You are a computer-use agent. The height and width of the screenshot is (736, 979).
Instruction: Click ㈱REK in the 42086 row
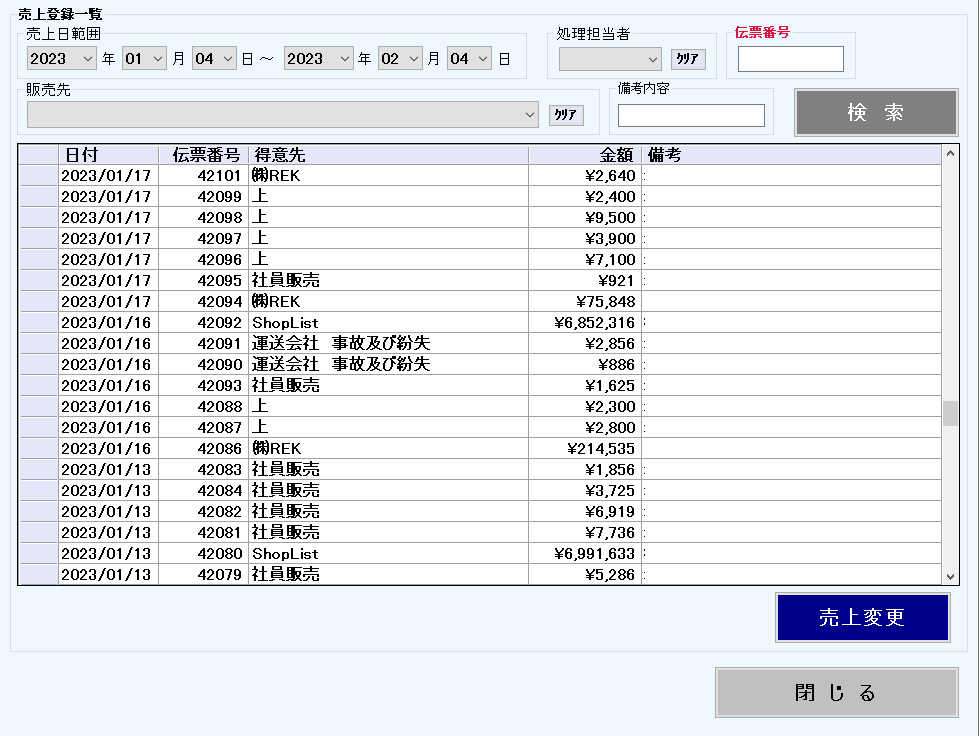tap(276, 448)
